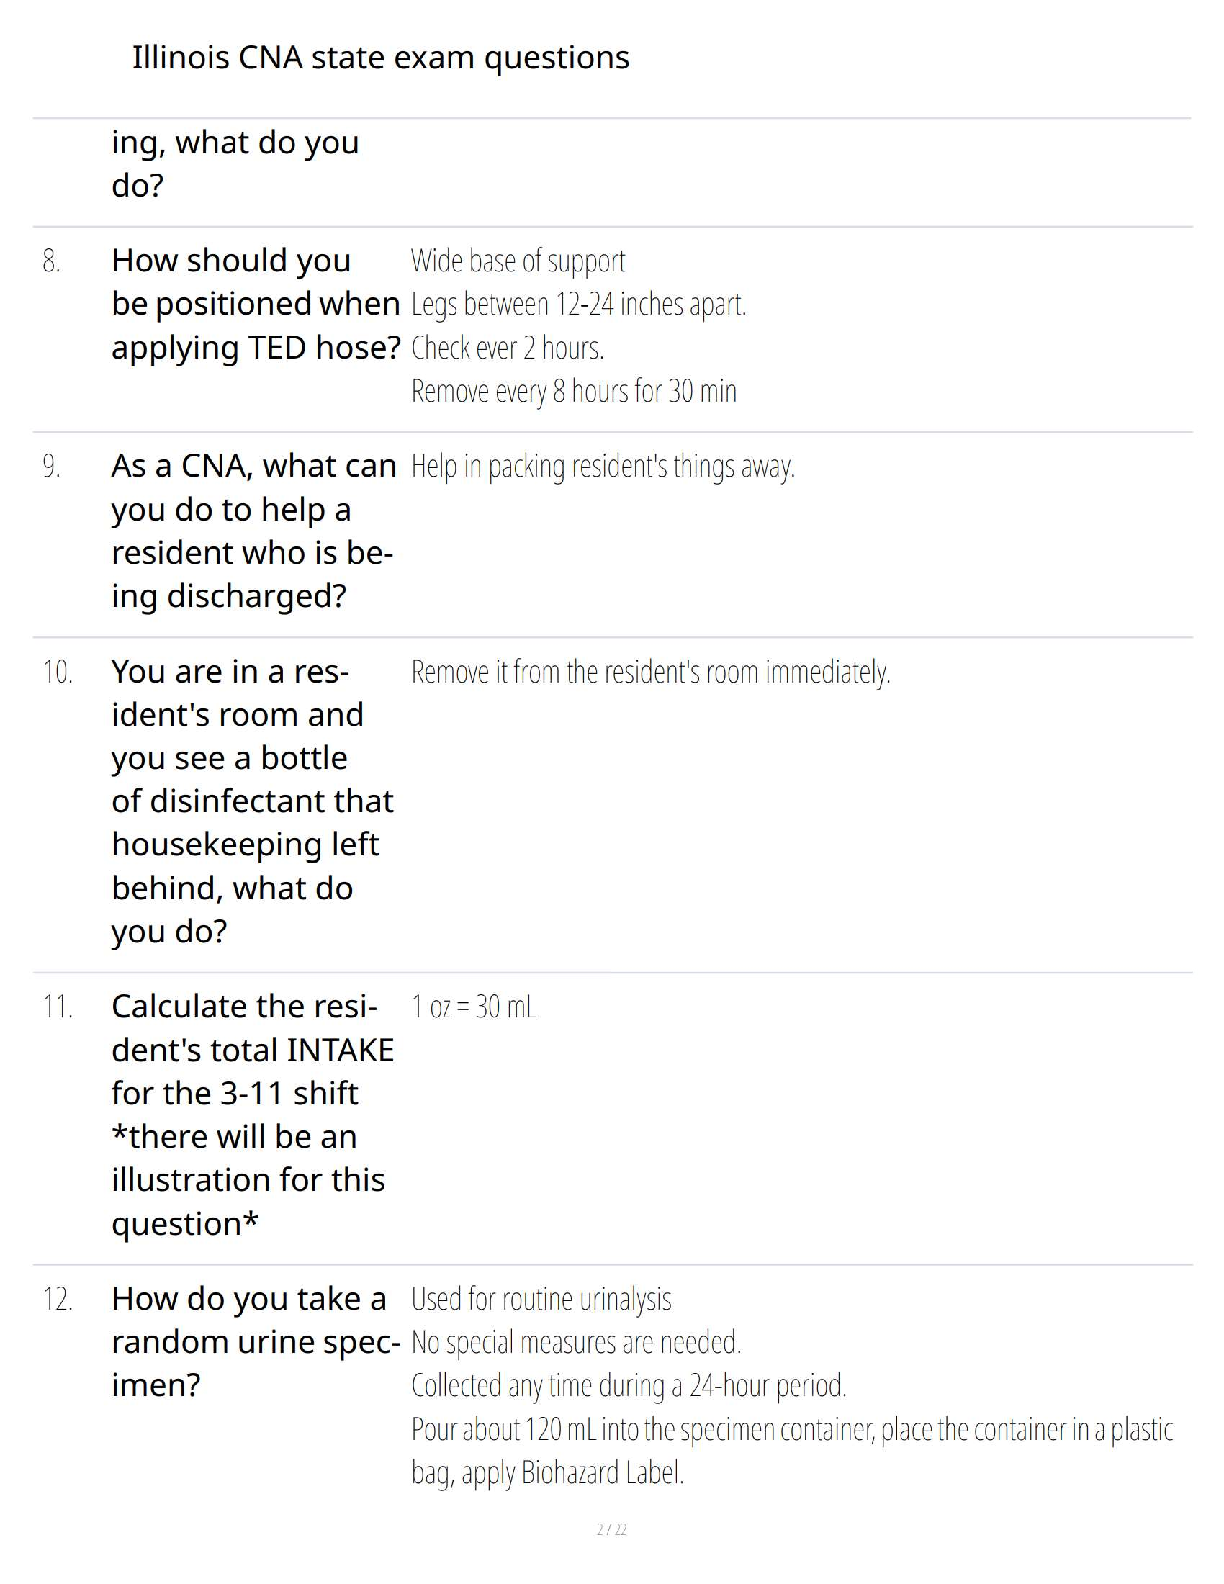Click question number 11
Image resolution: width=1224 pixels, height=1584 pixels.
click(x=57, y=1007)
